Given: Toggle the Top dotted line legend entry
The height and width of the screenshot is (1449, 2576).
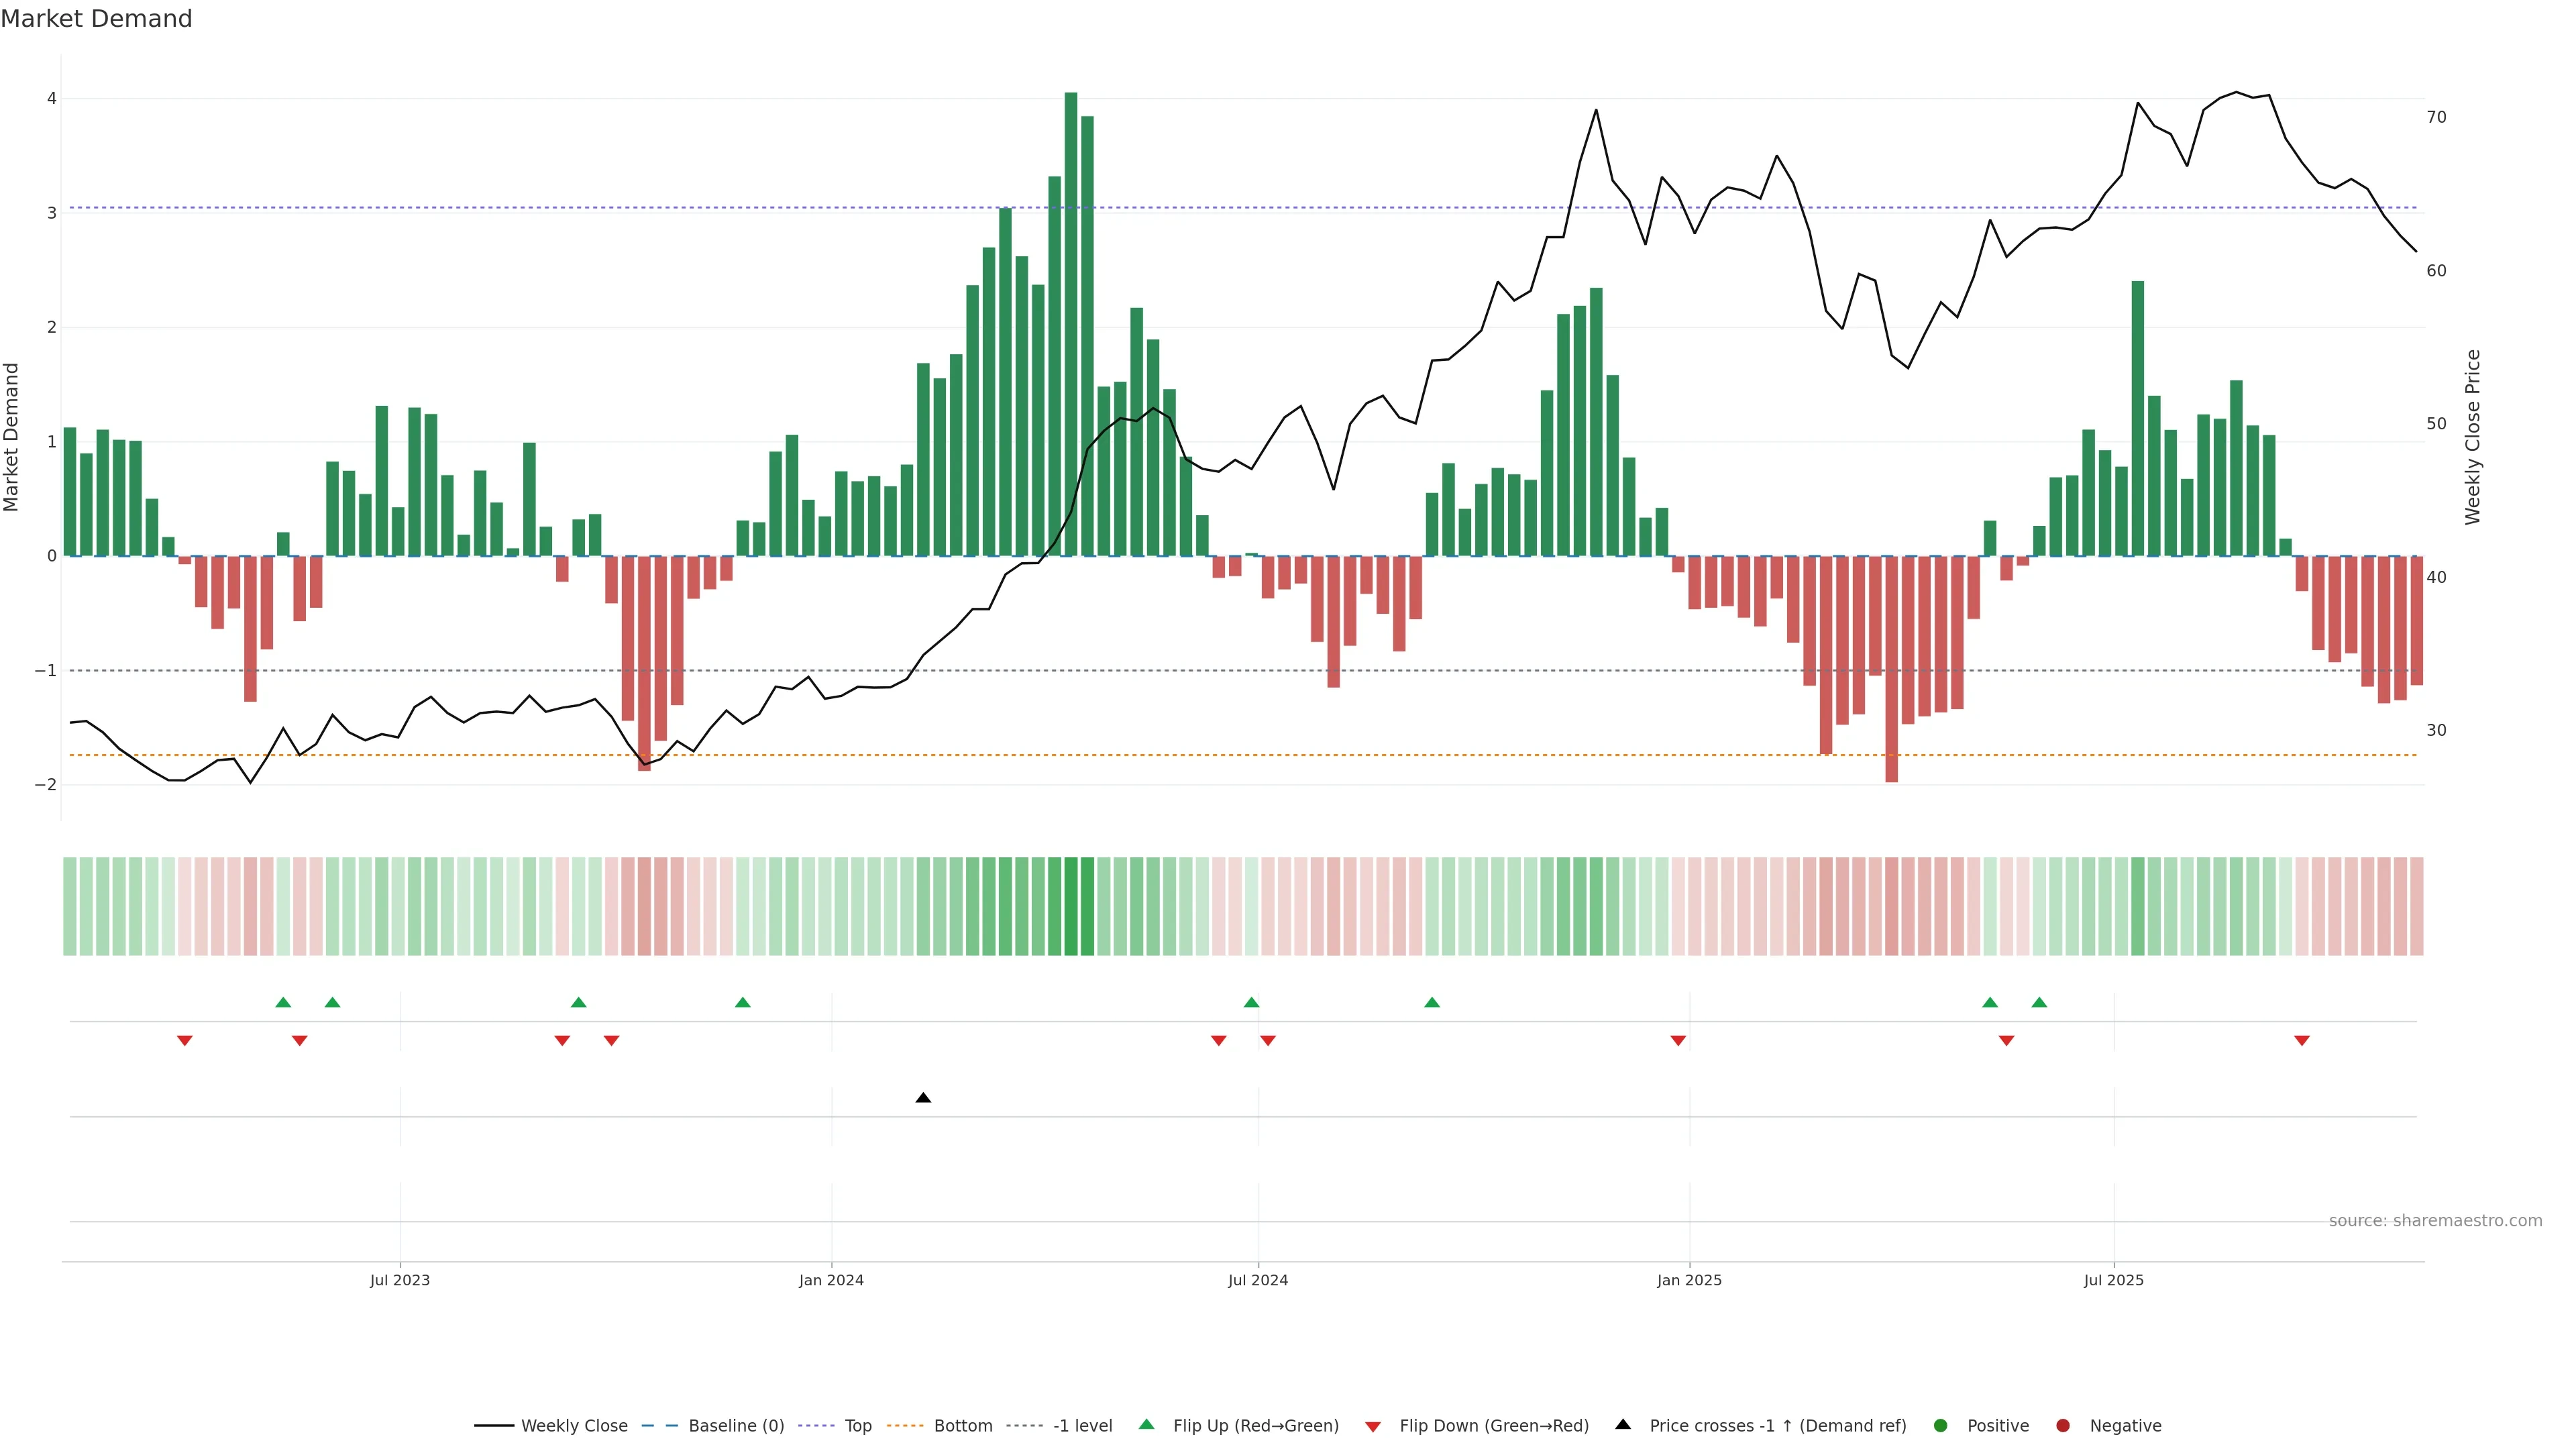Looking at the screenshot, I should point(857,1425).
